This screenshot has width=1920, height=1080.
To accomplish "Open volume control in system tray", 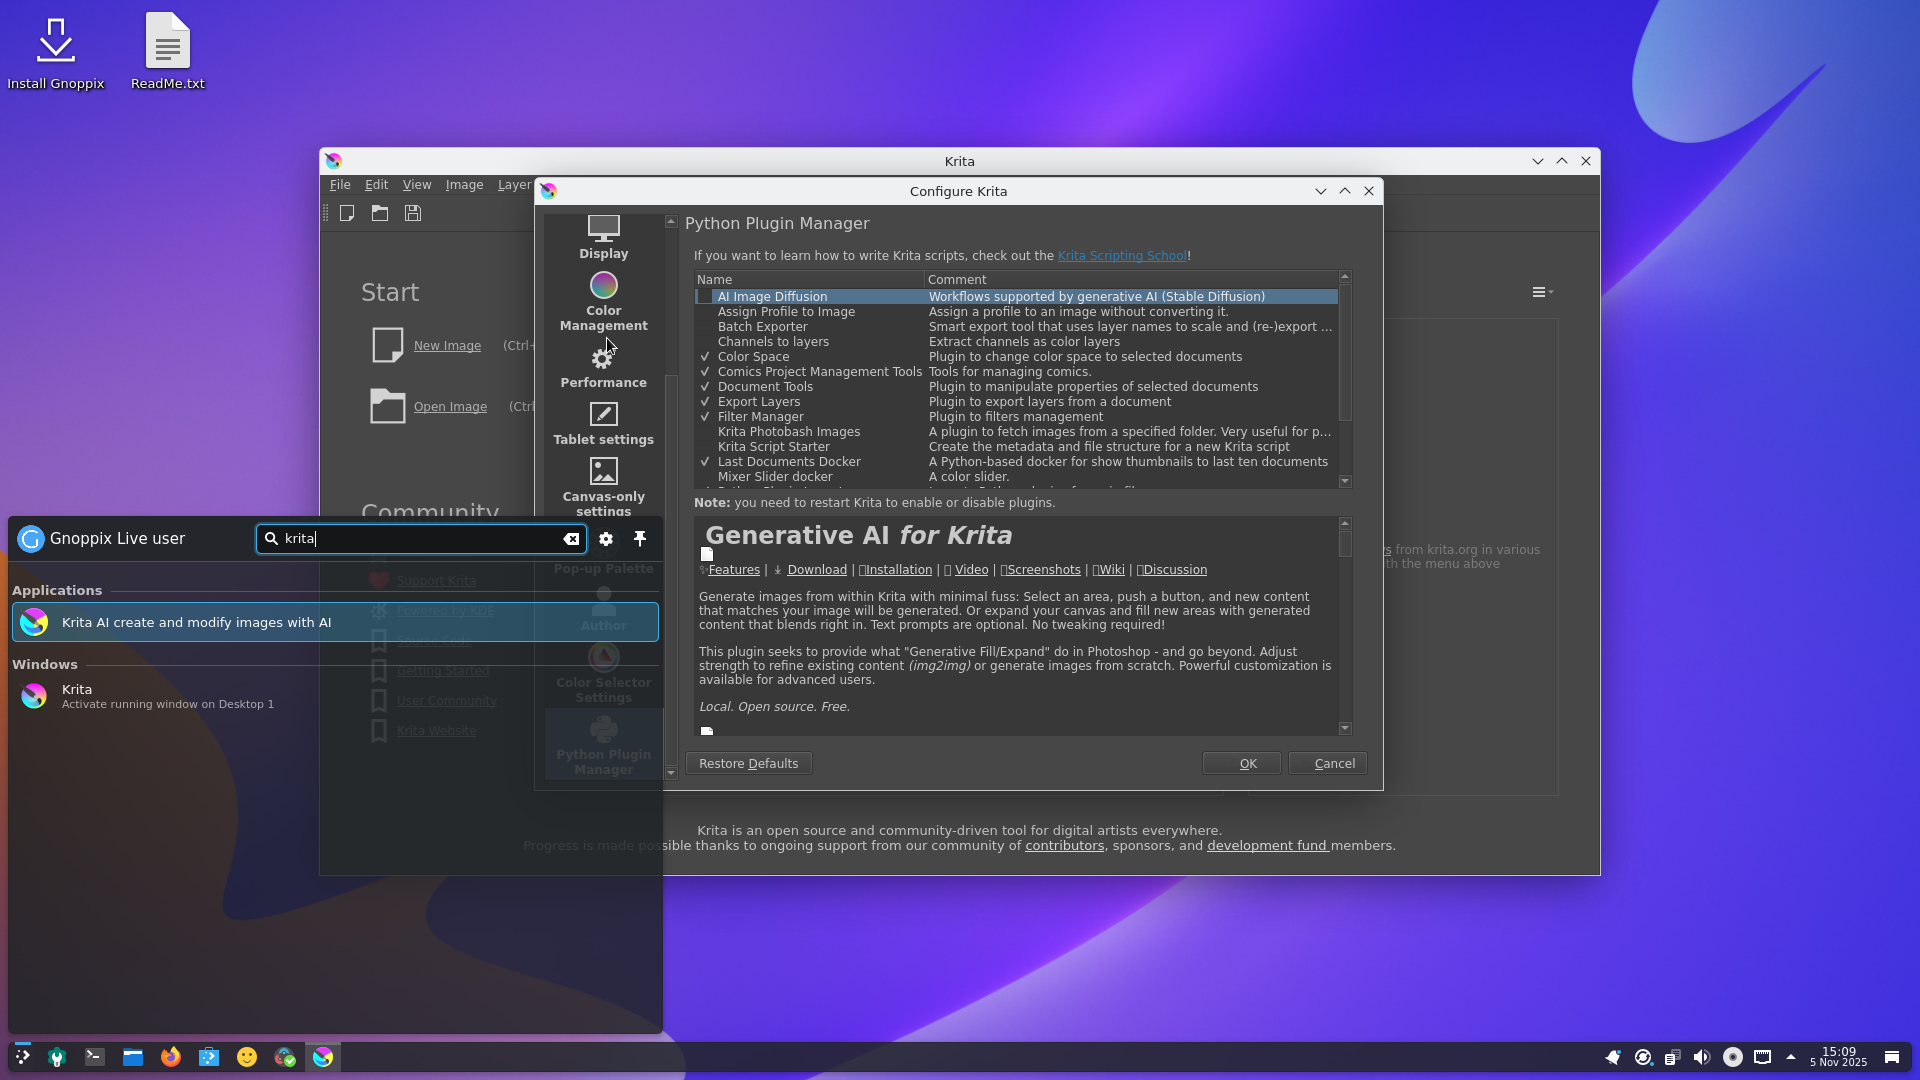I will pos(1702,1057).
